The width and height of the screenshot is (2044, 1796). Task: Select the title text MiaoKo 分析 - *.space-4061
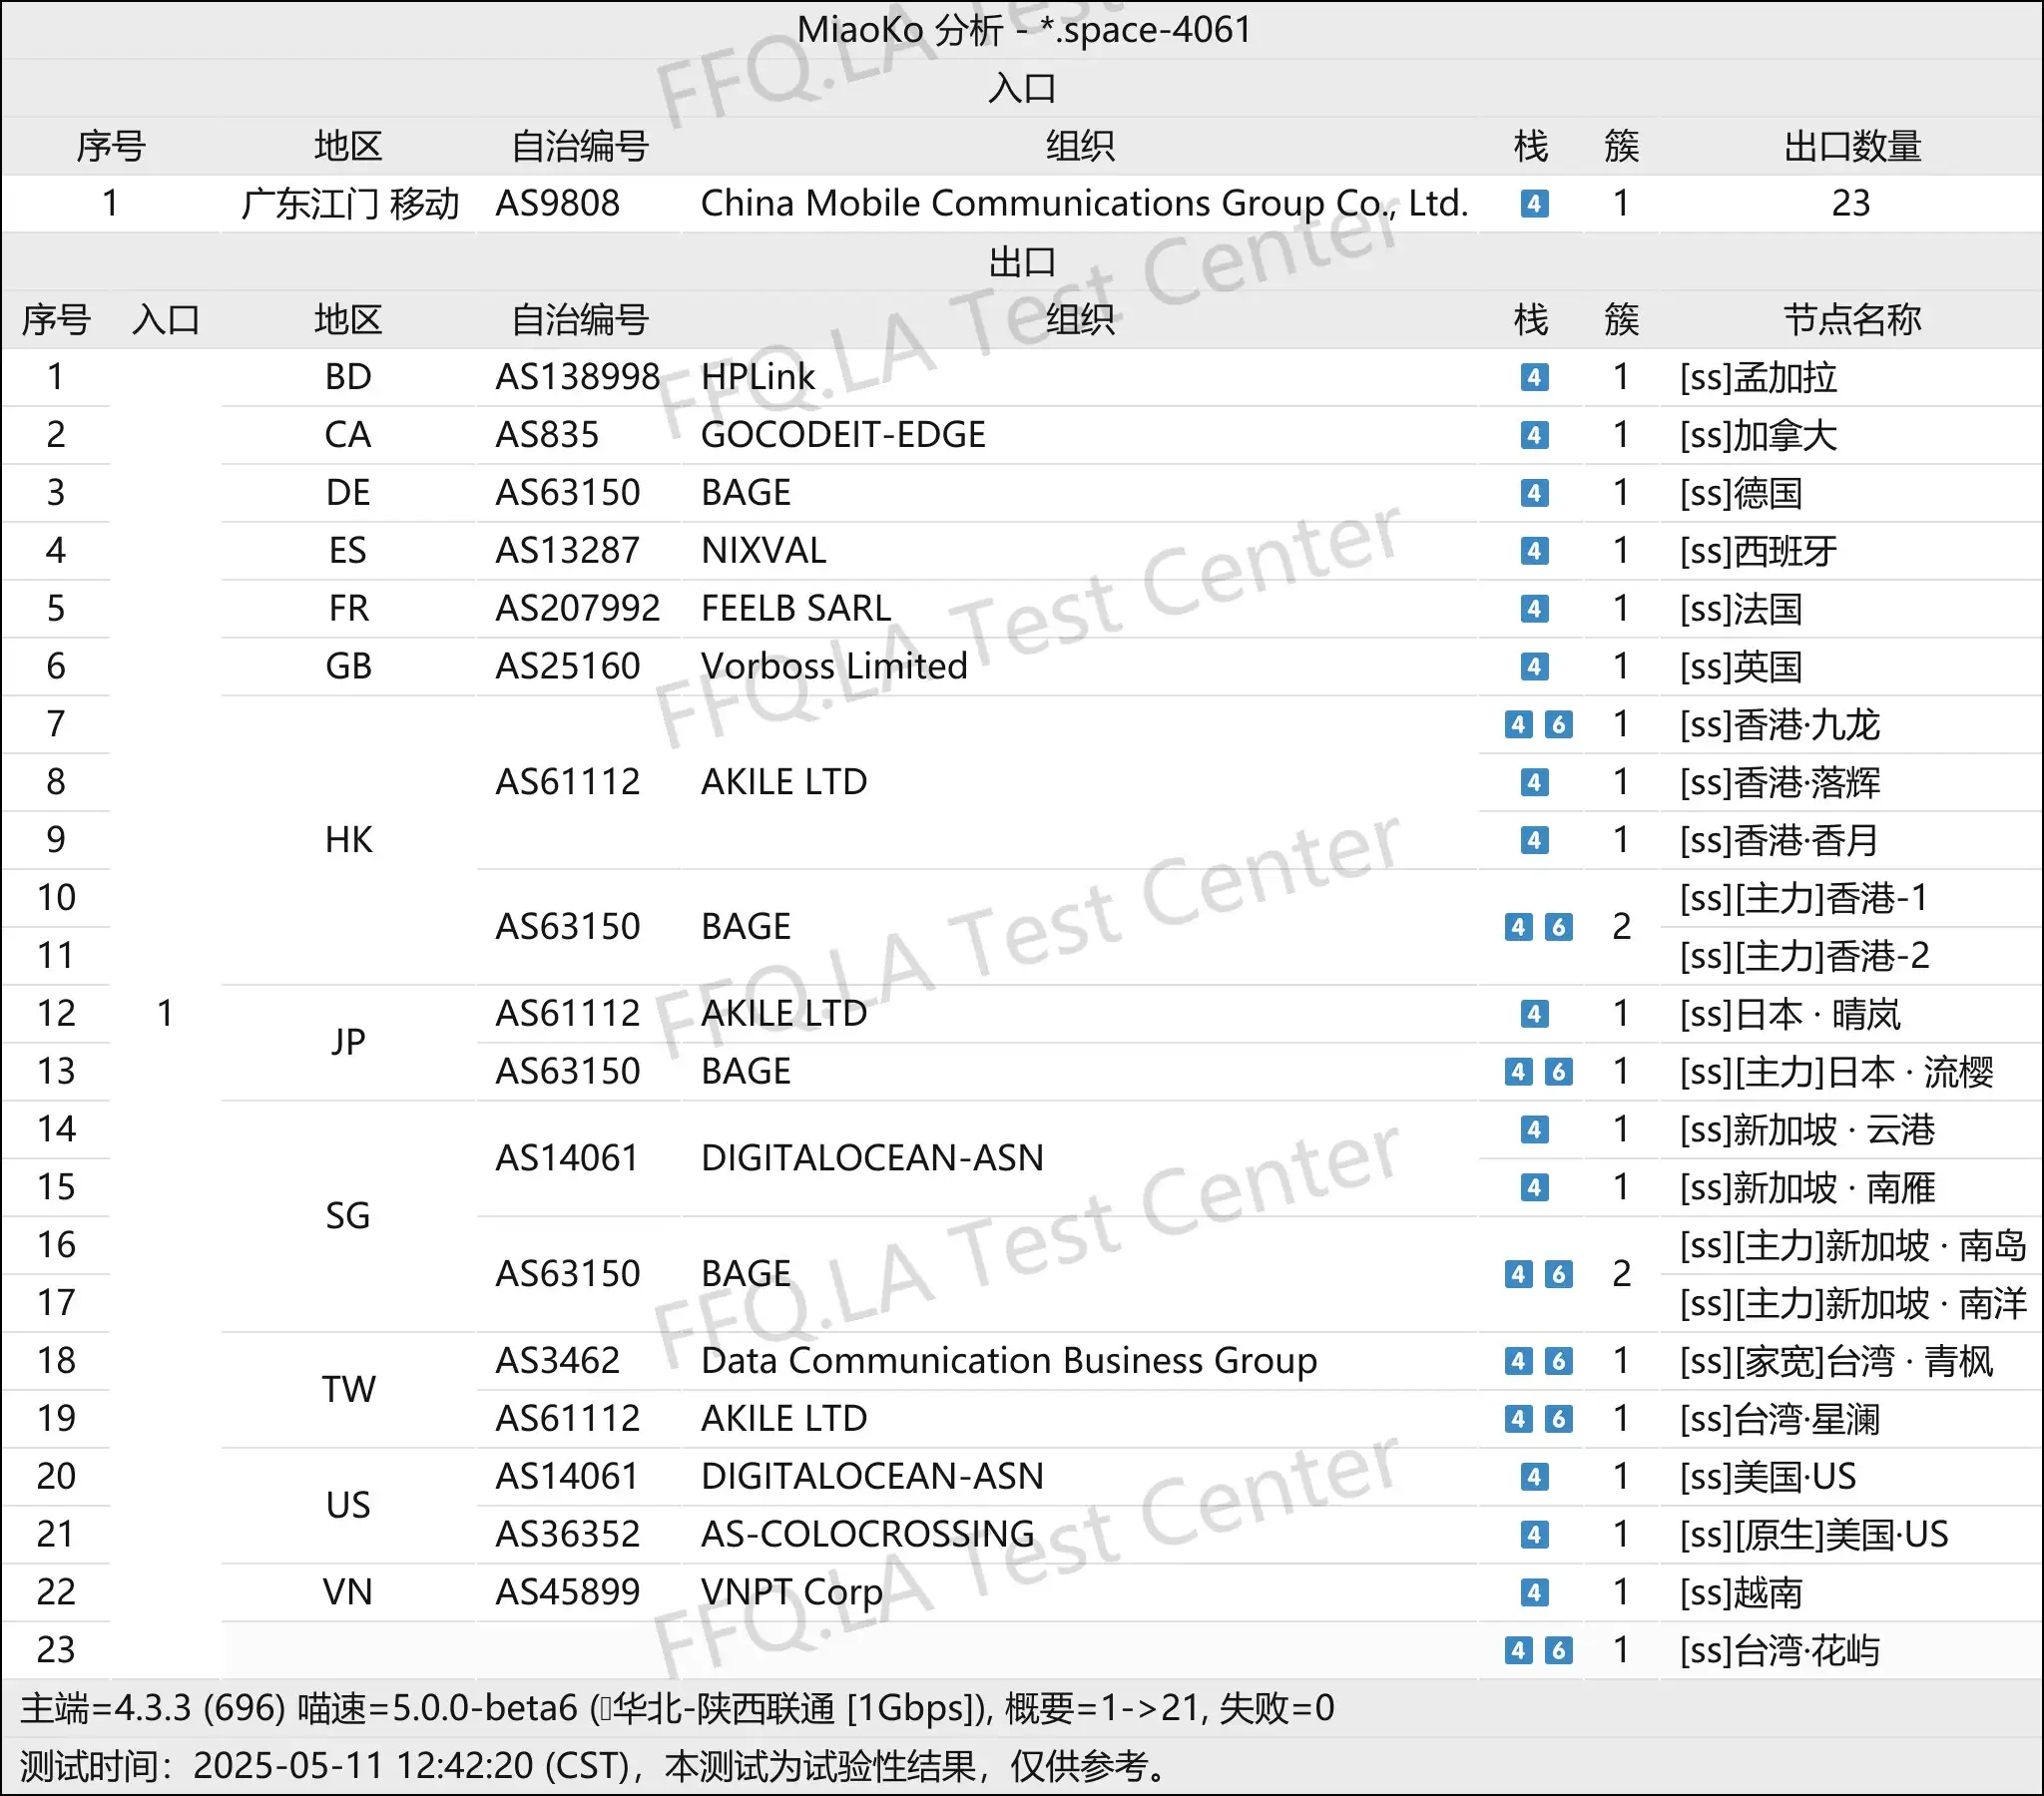click(1024, 30)
